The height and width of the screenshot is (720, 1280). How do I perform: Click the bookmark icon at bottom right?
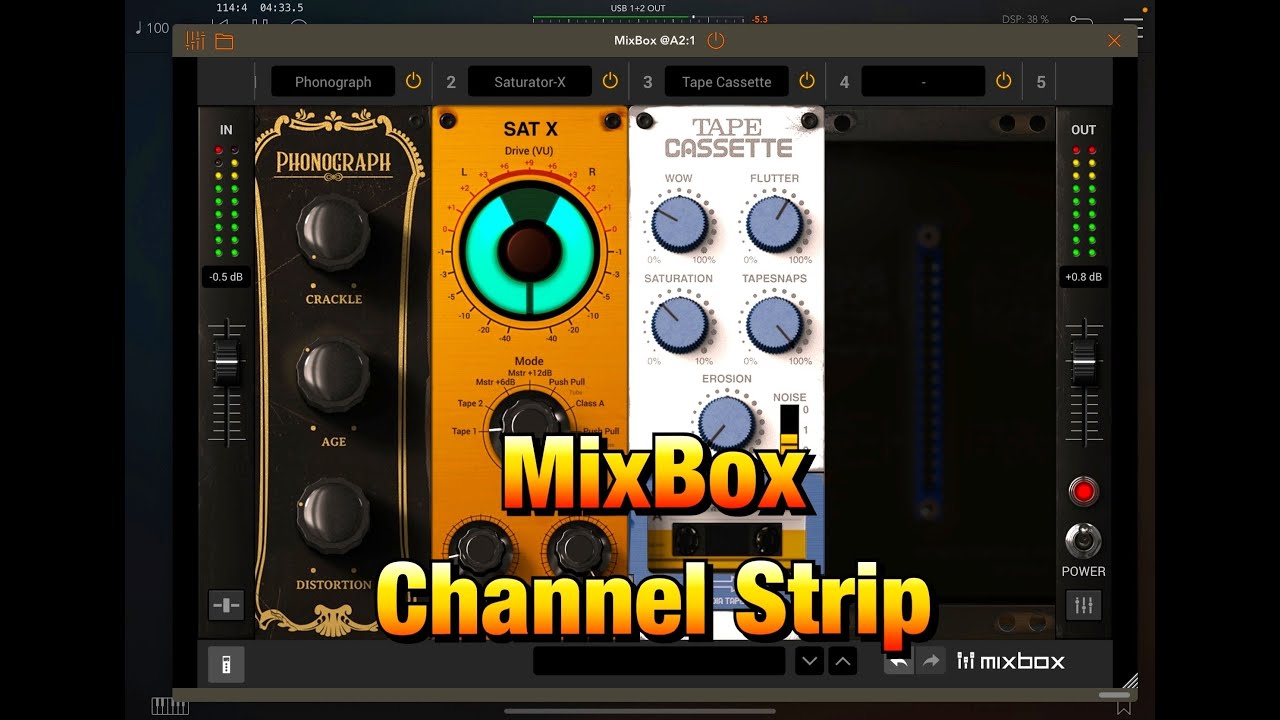coord(1124,708)
